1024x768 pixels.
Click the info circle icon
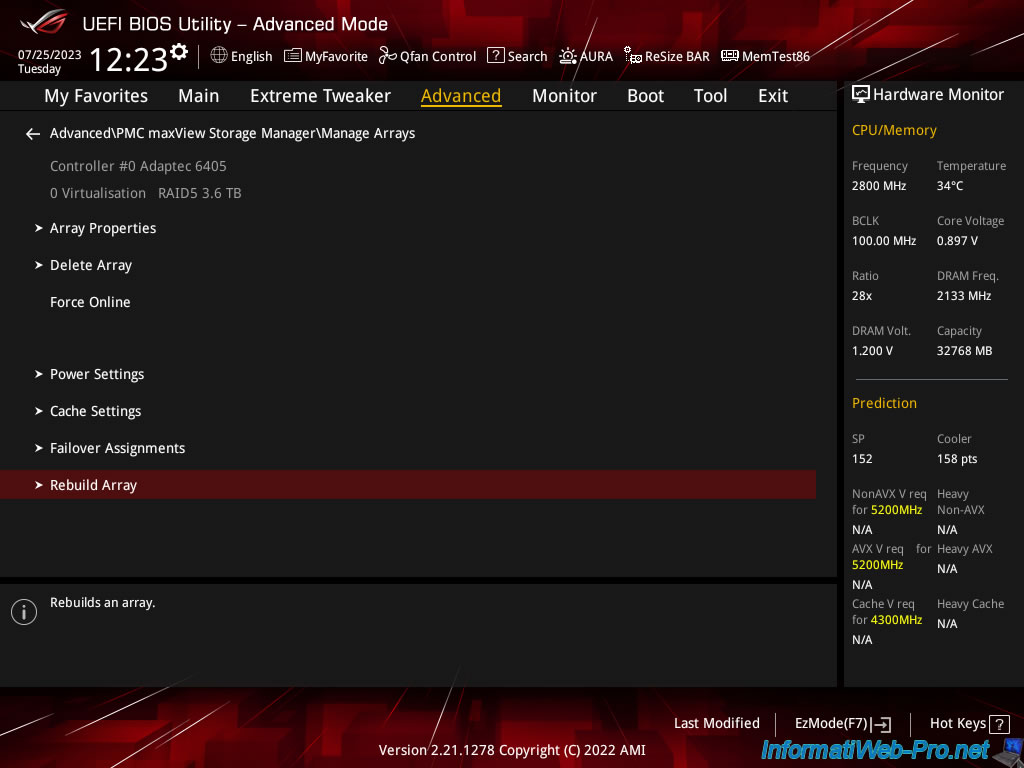point(24,612)
